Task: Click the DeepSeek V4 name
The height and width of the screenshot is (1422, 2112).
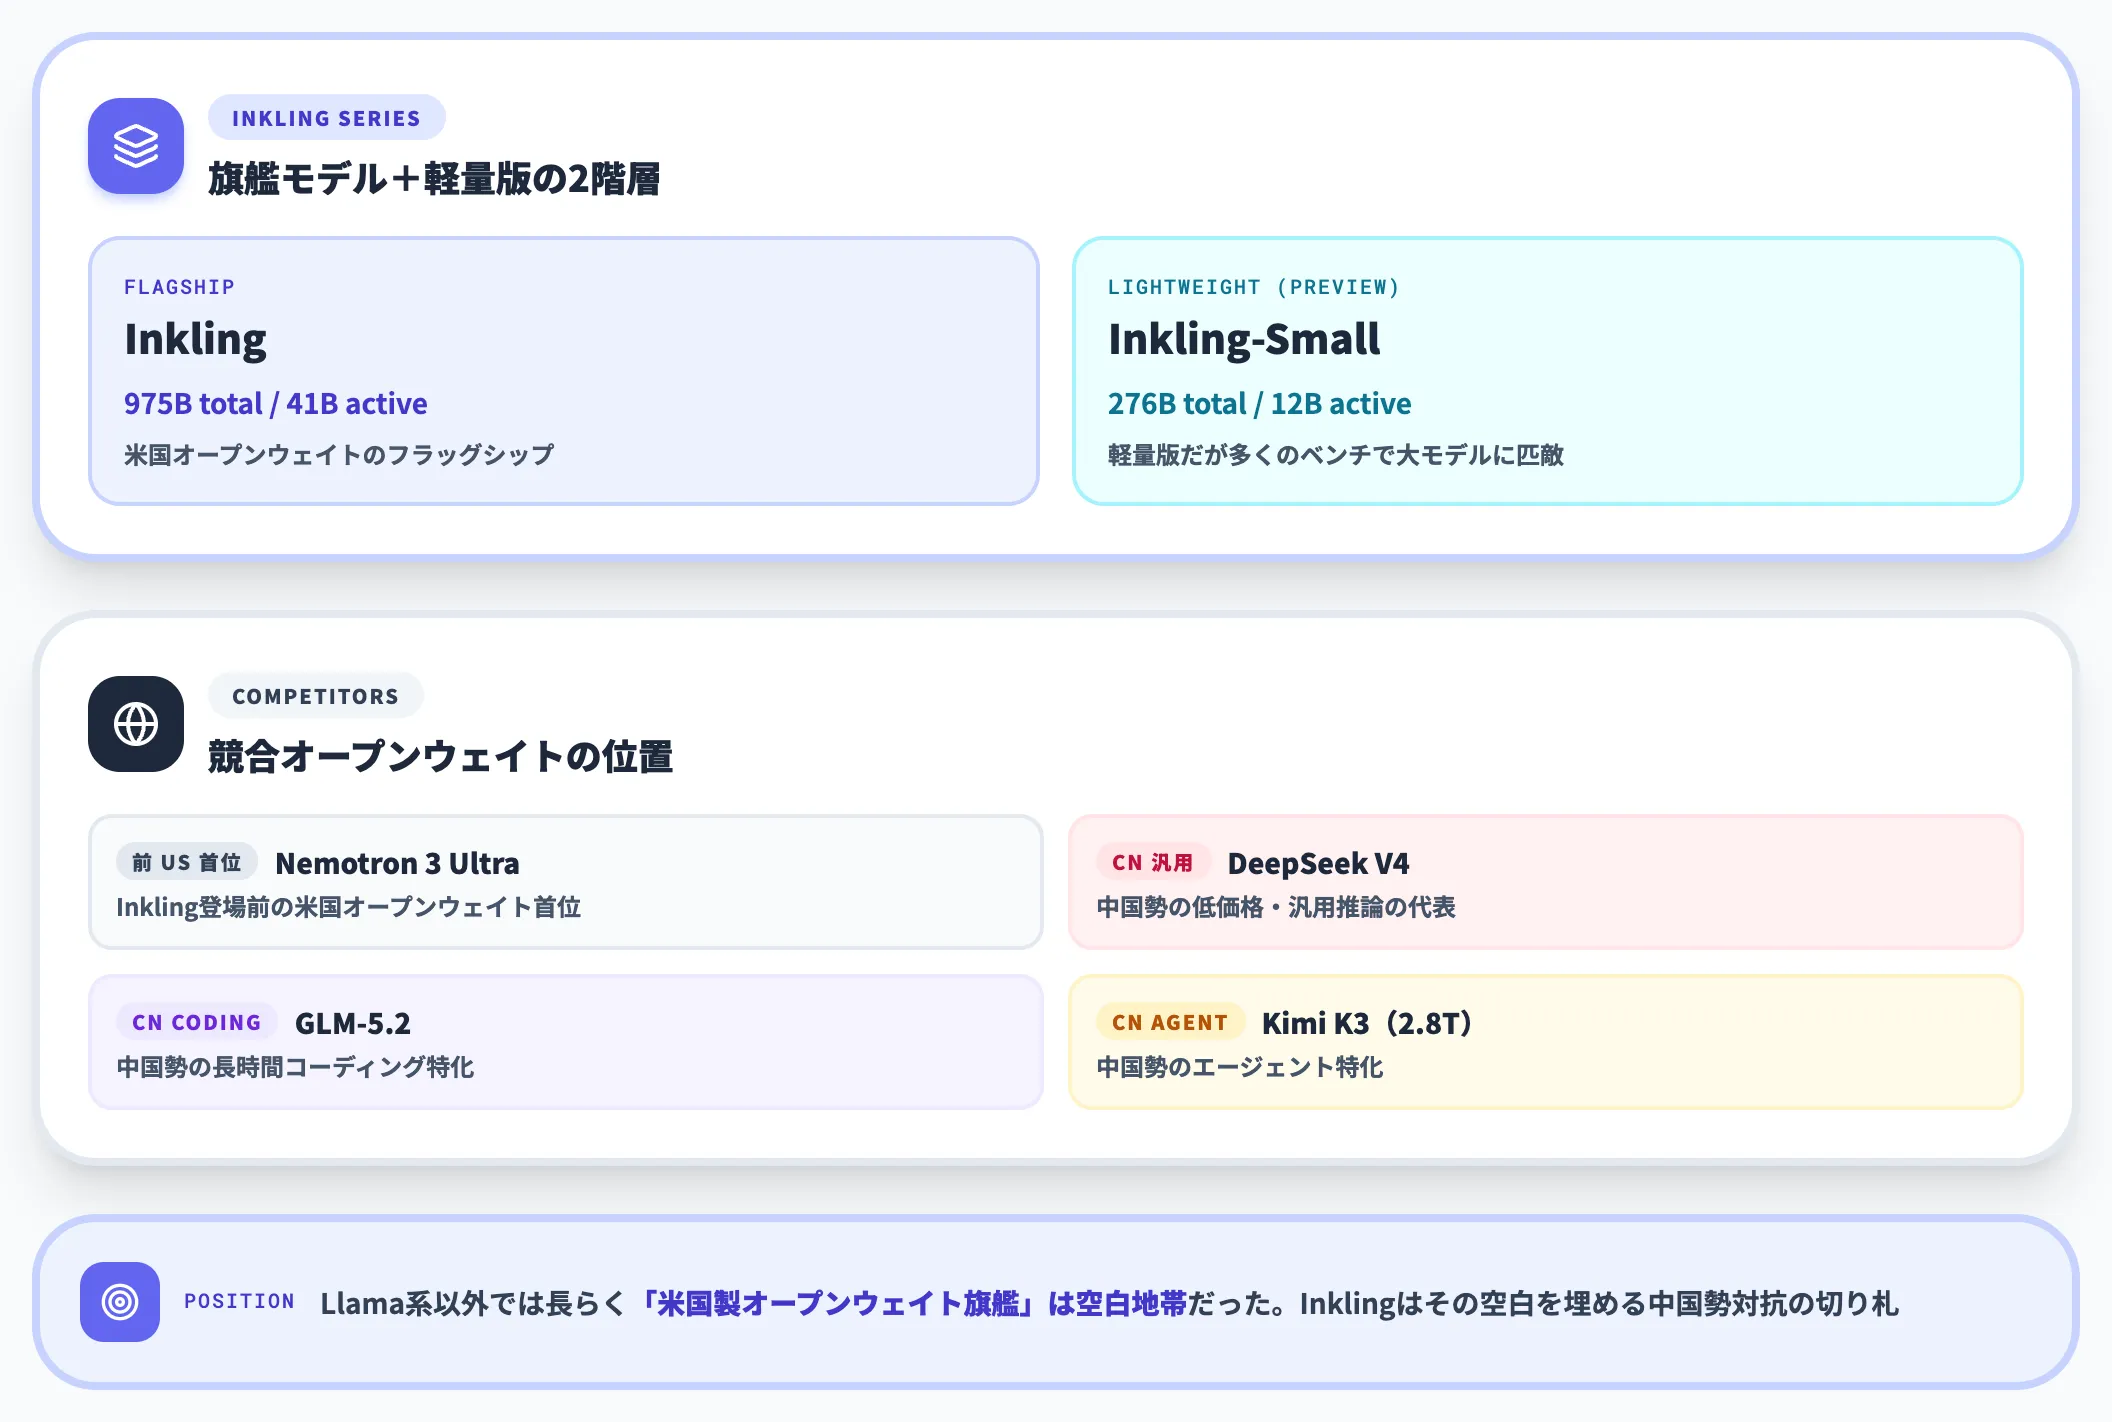Action: point(1318,863)
